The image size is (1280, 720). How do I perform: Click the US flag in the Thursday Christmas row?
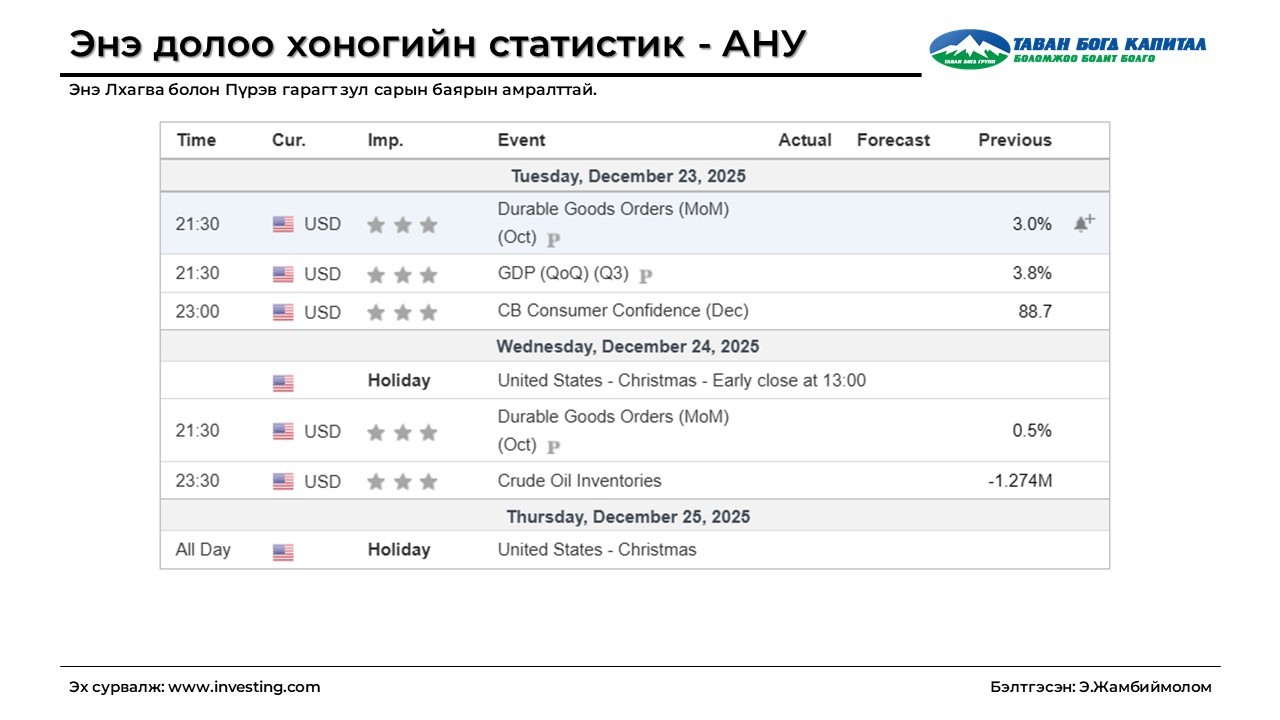click(283, 551)
